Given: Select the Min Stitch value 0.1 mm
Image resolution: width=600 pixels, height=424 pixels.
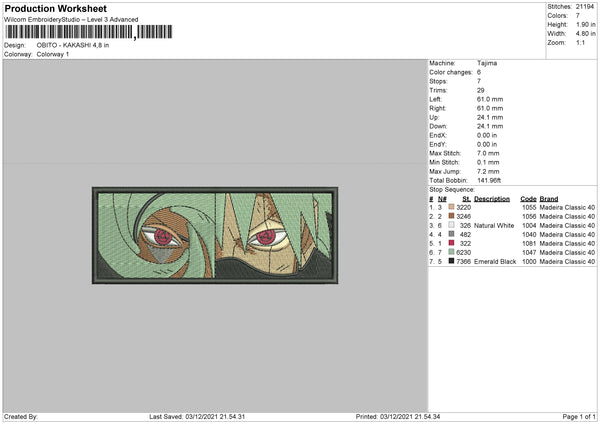Looking at the screenshot, I should [x=488, y=163].
